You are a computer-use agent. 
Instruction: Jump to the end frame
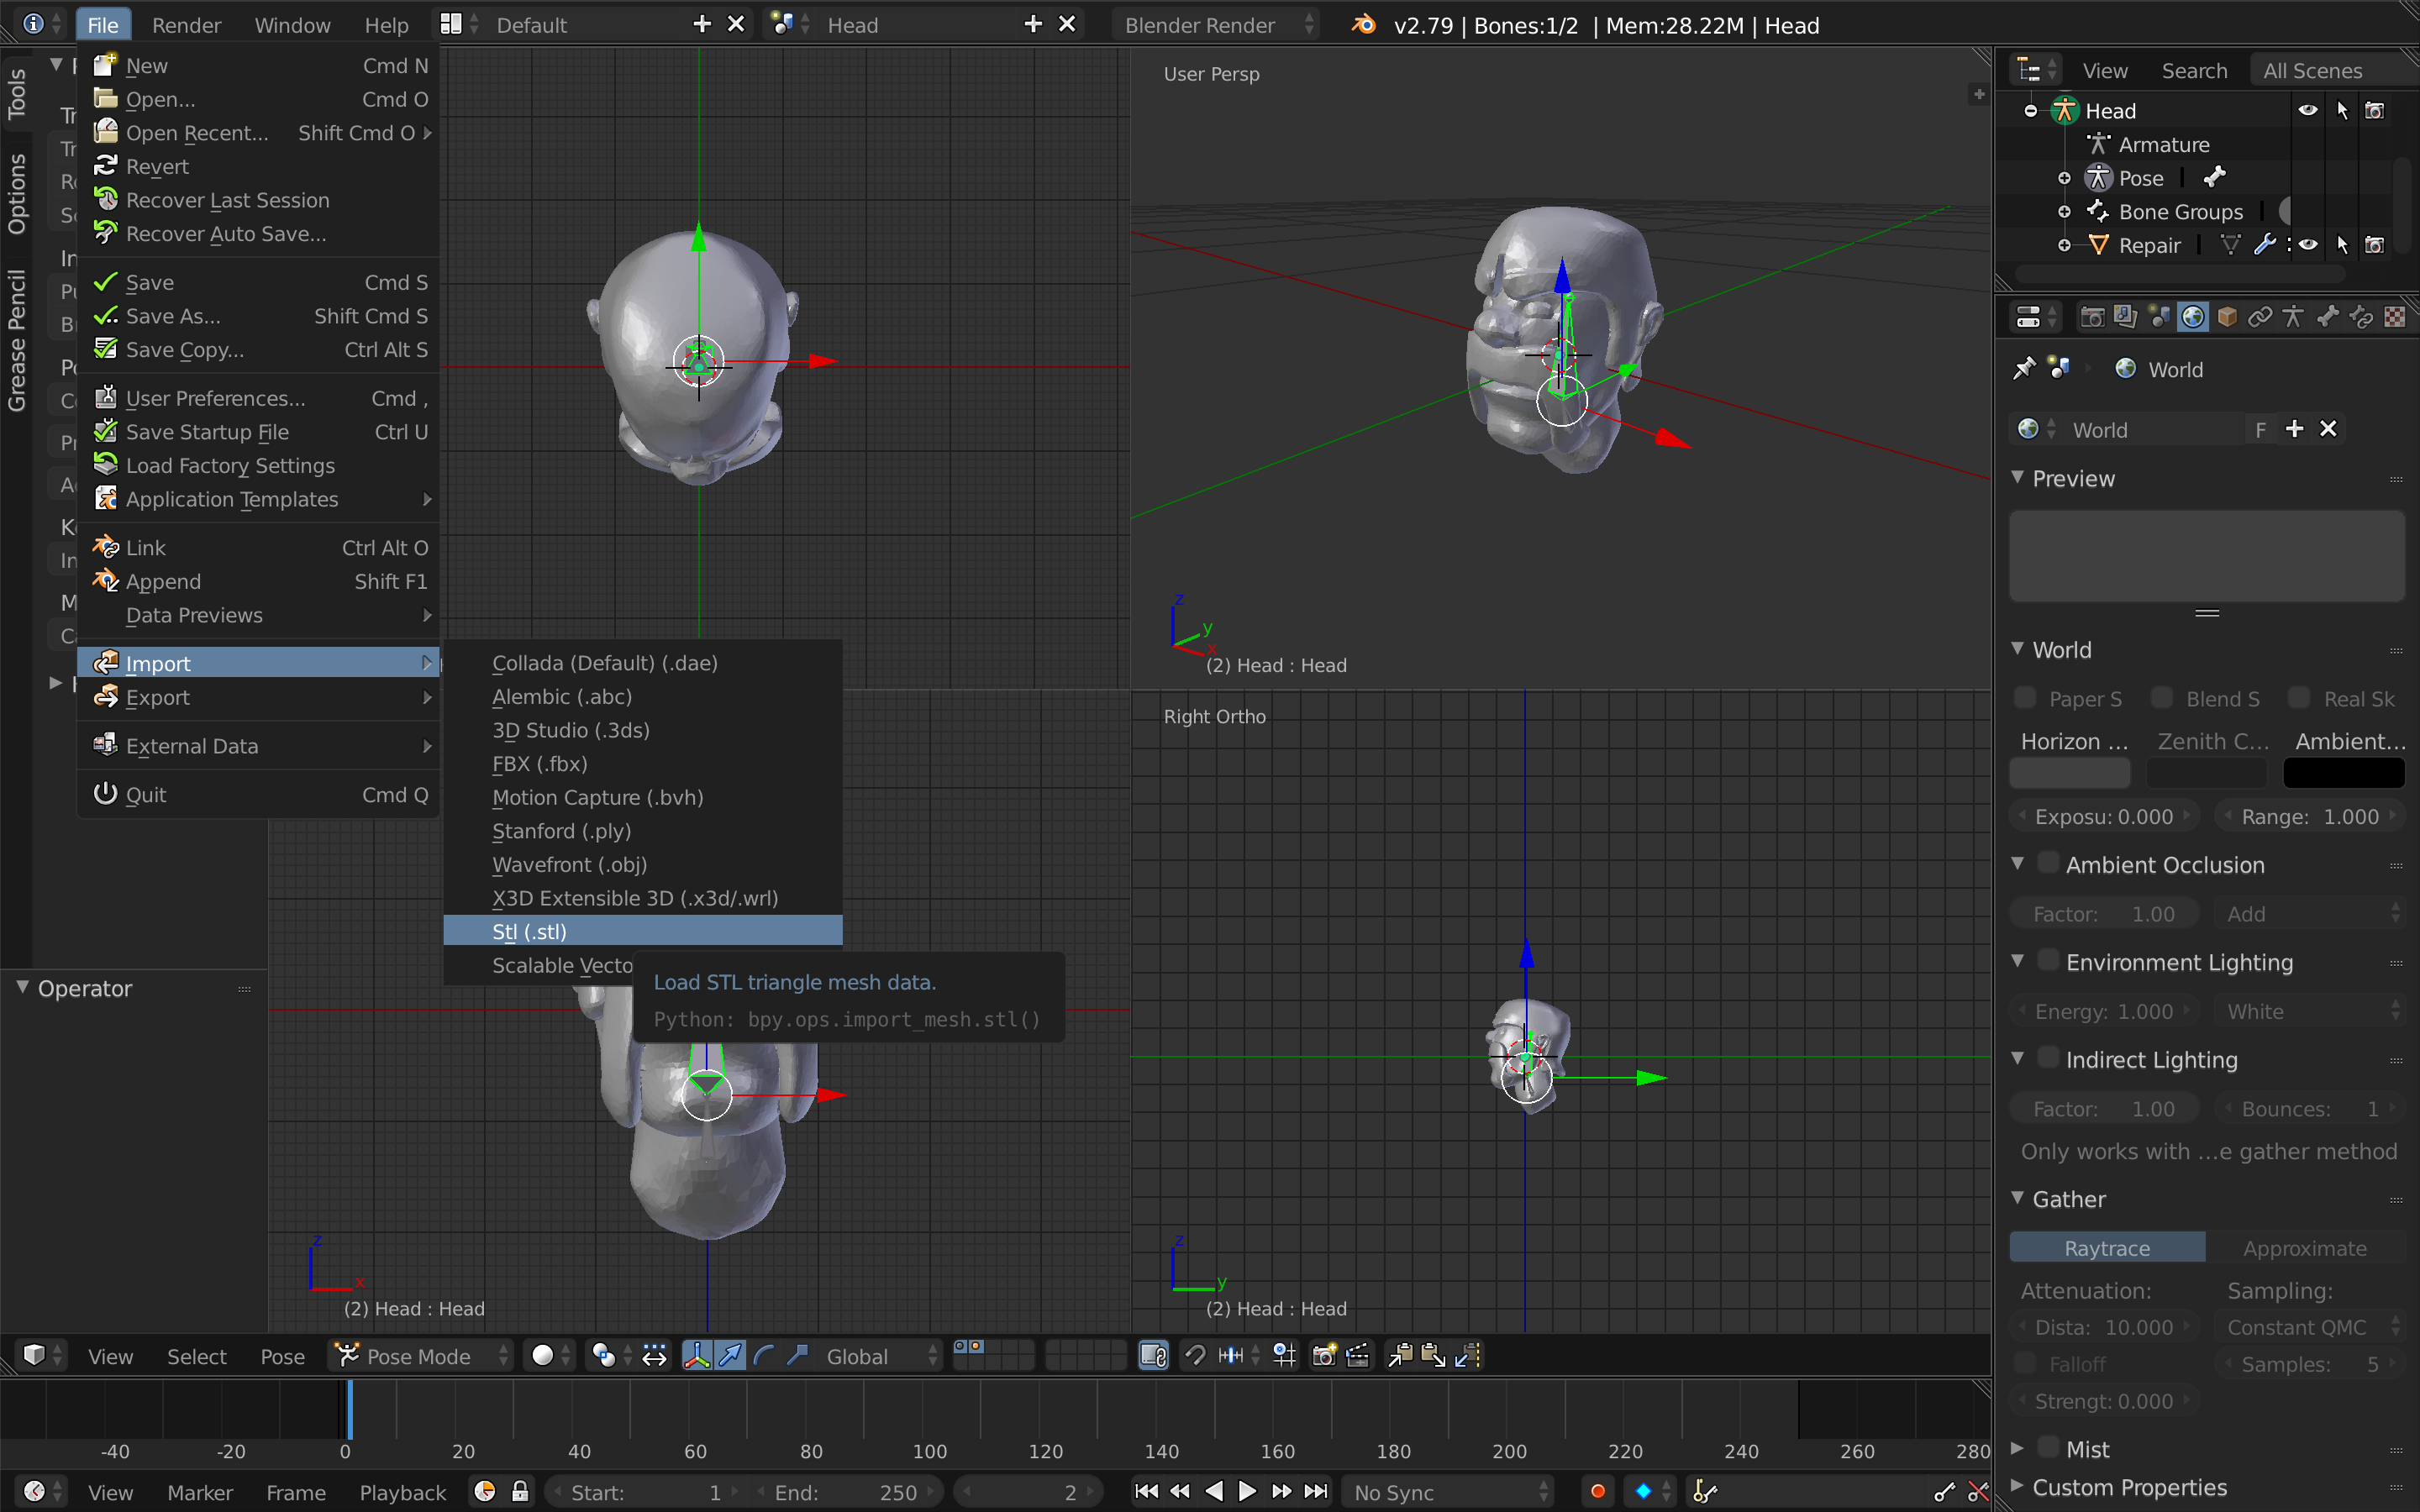tap(1316, 1492)
